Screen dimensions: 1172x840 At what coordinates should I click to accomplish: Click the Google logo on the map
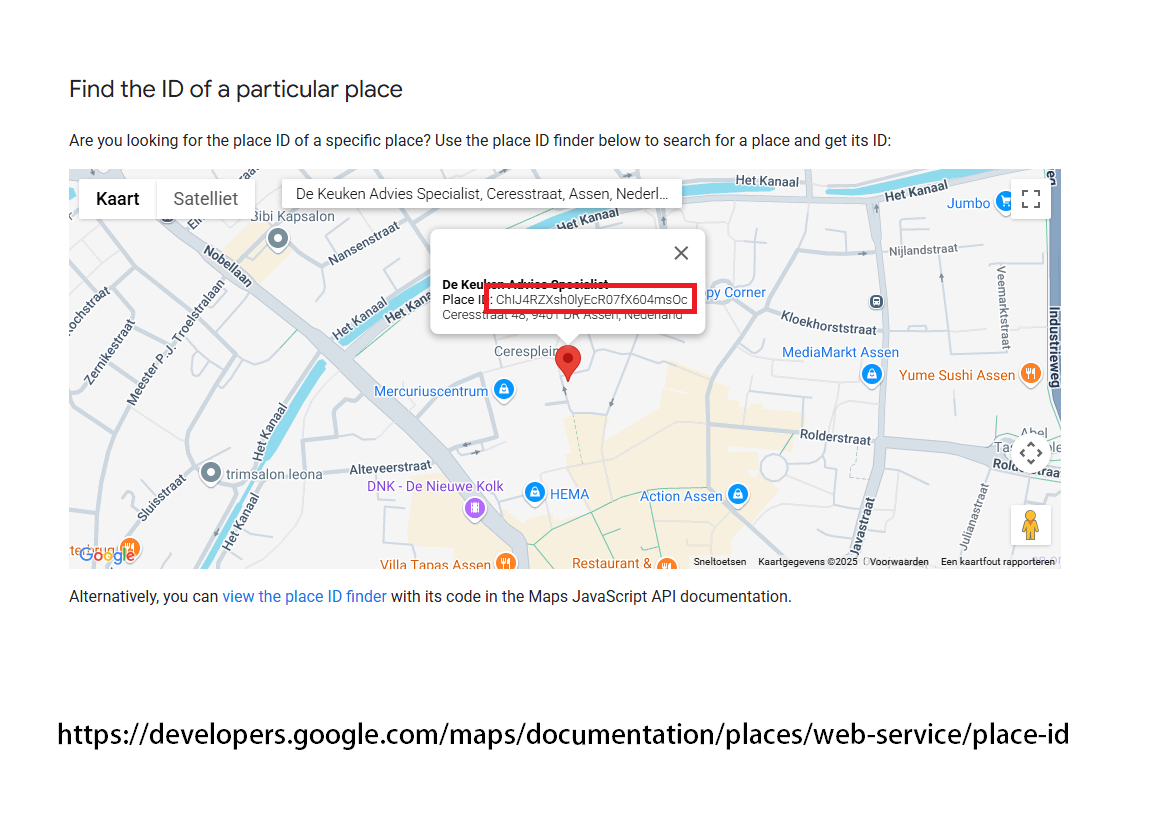coord(108,555)
